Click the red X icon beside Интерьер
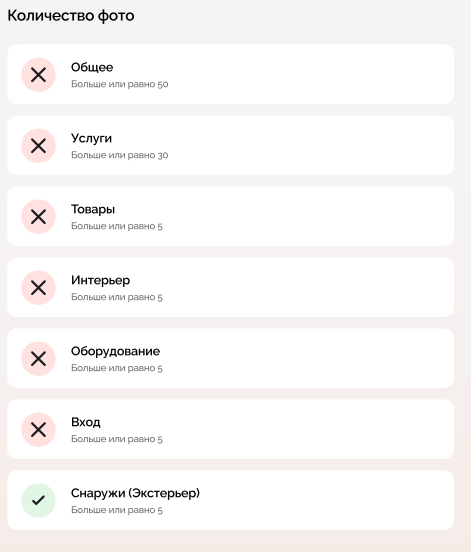 tap(38, 288)
